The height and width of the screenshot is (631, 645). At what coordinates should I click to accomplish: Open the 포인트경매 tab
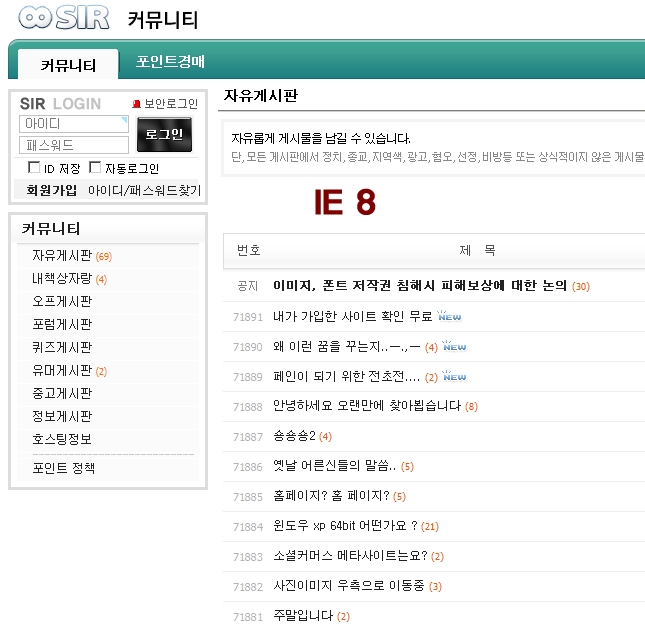click(170, 62)
